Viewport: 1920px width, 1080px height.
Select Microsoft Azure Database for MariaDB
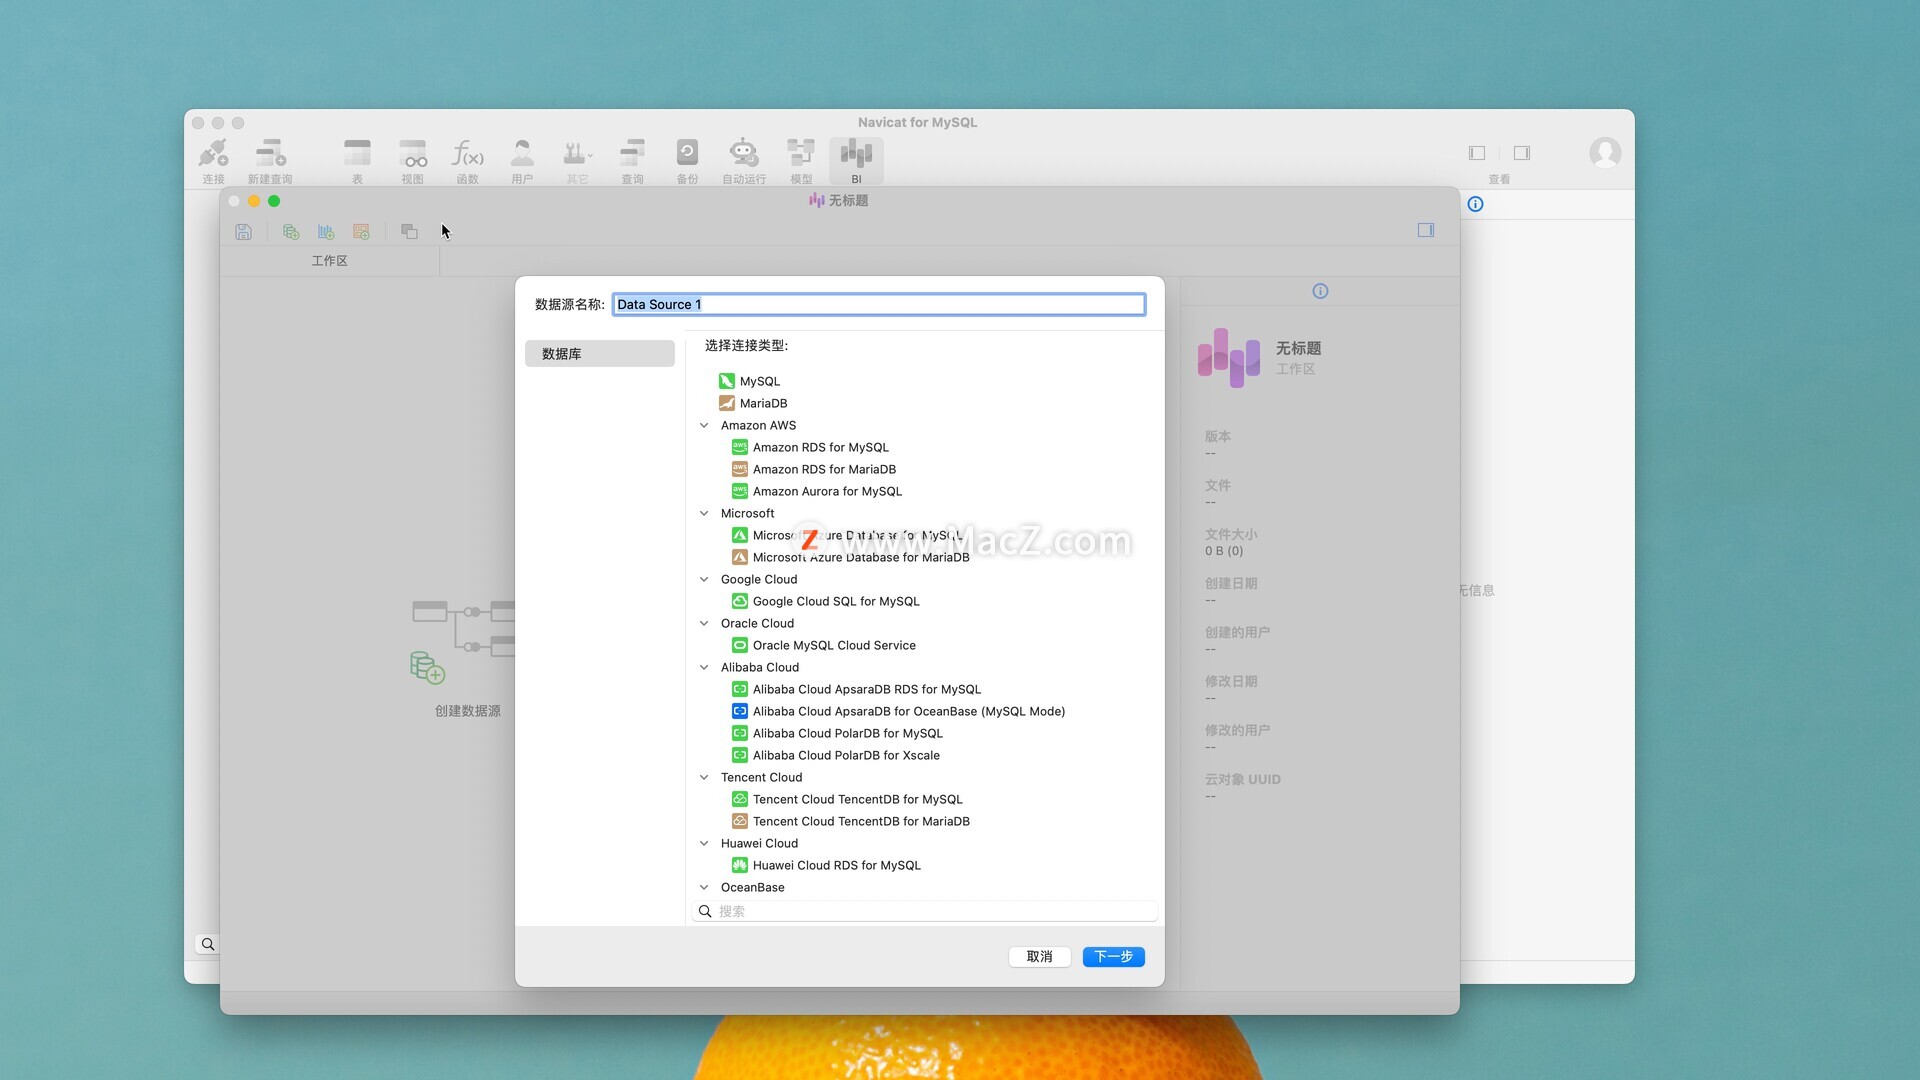851,557
